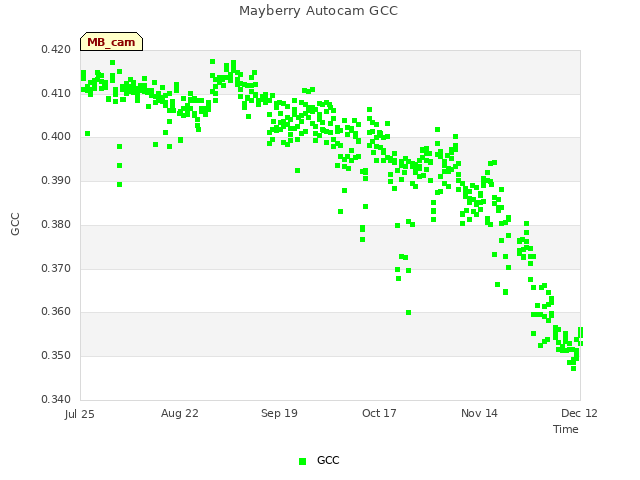Click the 0.340 y-axis value
The image size is (640, 480).
click(56, 399)
